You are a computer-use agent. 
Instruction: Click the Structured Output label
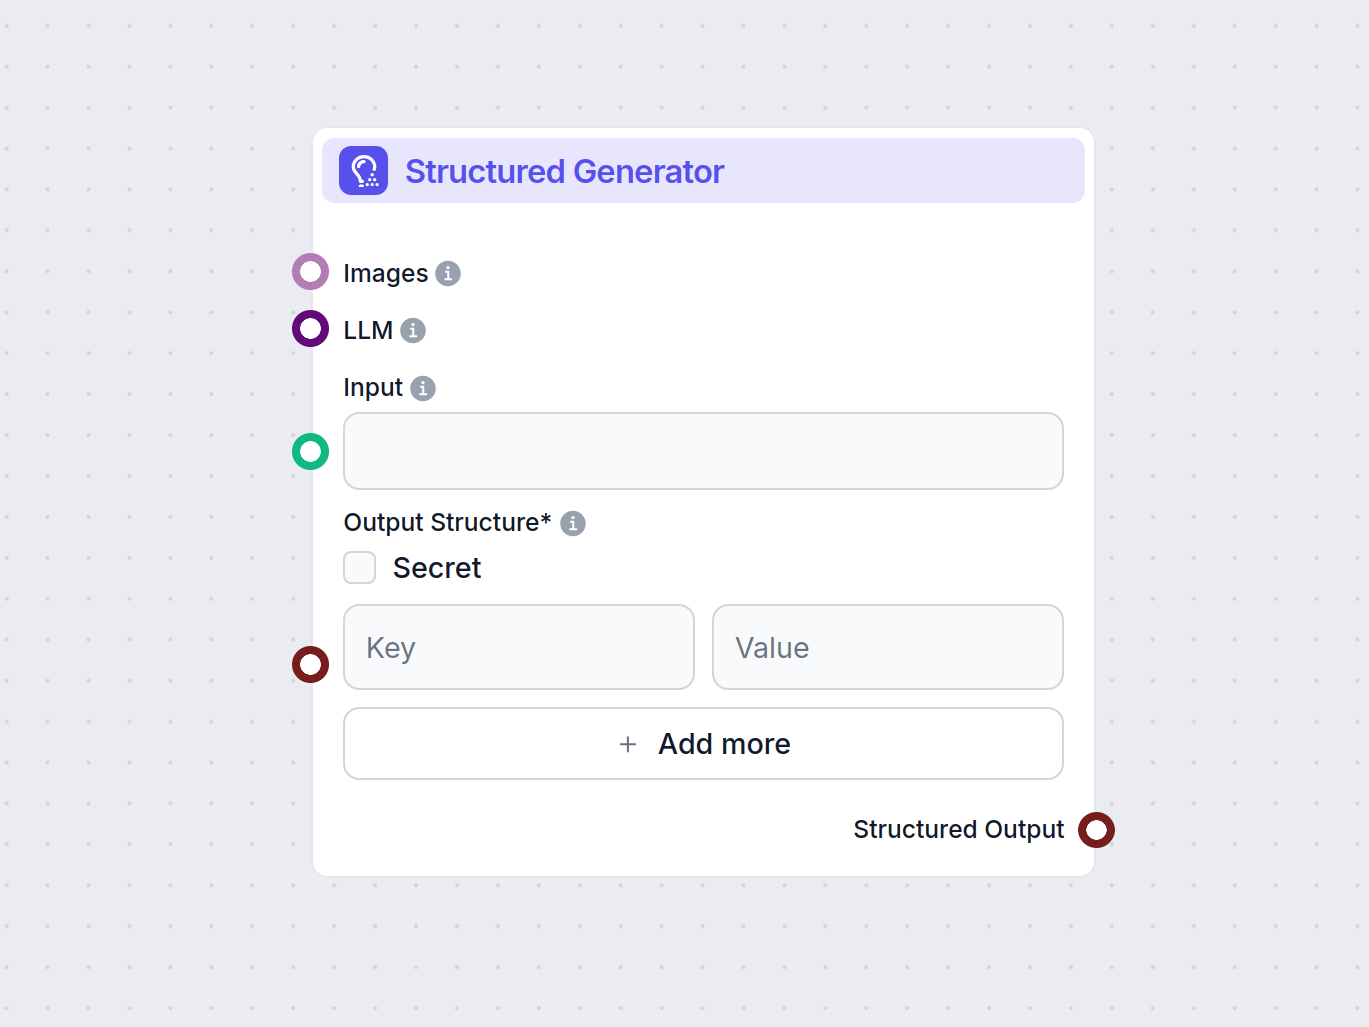point(958,829)
